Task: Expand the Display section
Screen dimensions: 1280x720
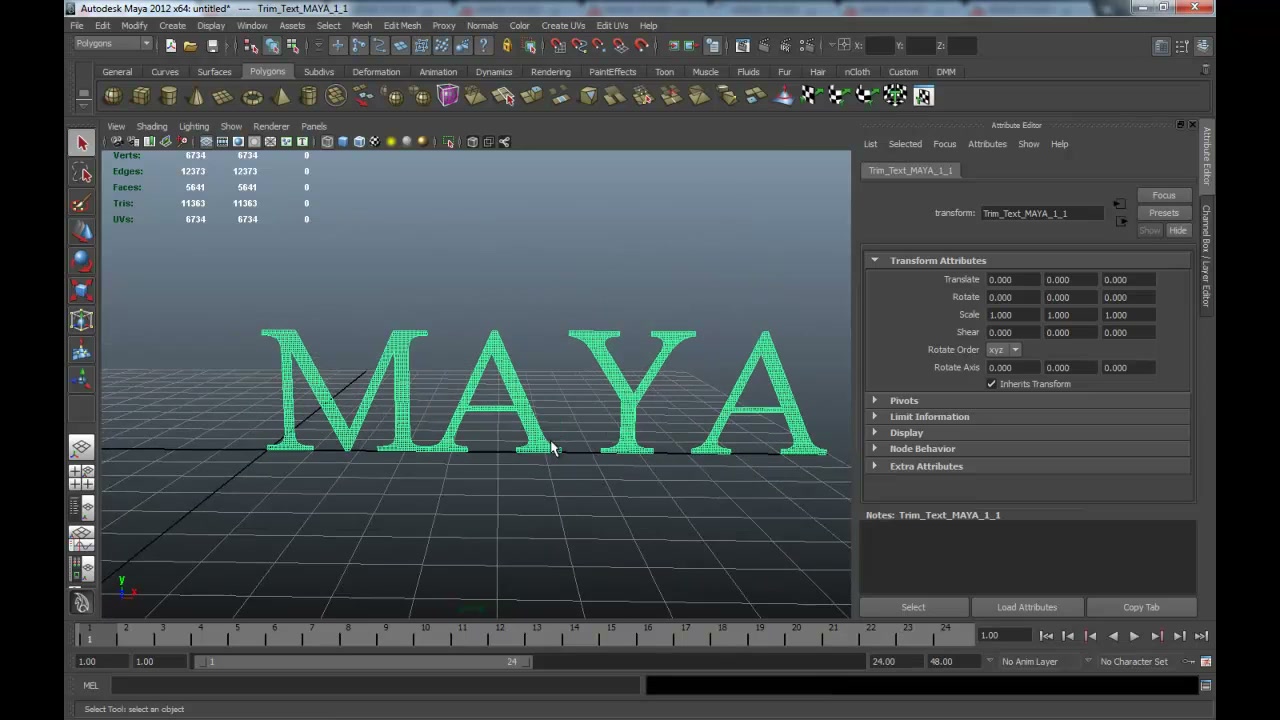Action: point(875,433)
